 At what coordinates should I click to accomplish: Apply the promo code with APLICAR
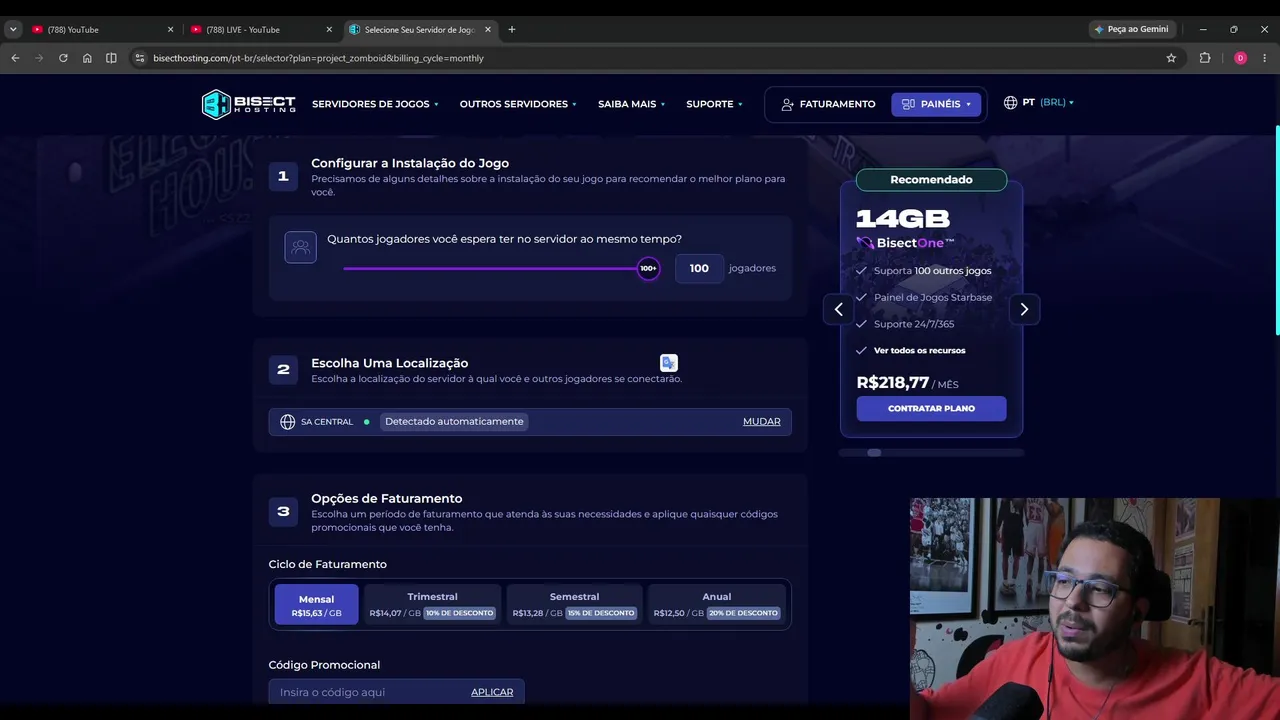[492, 692]
